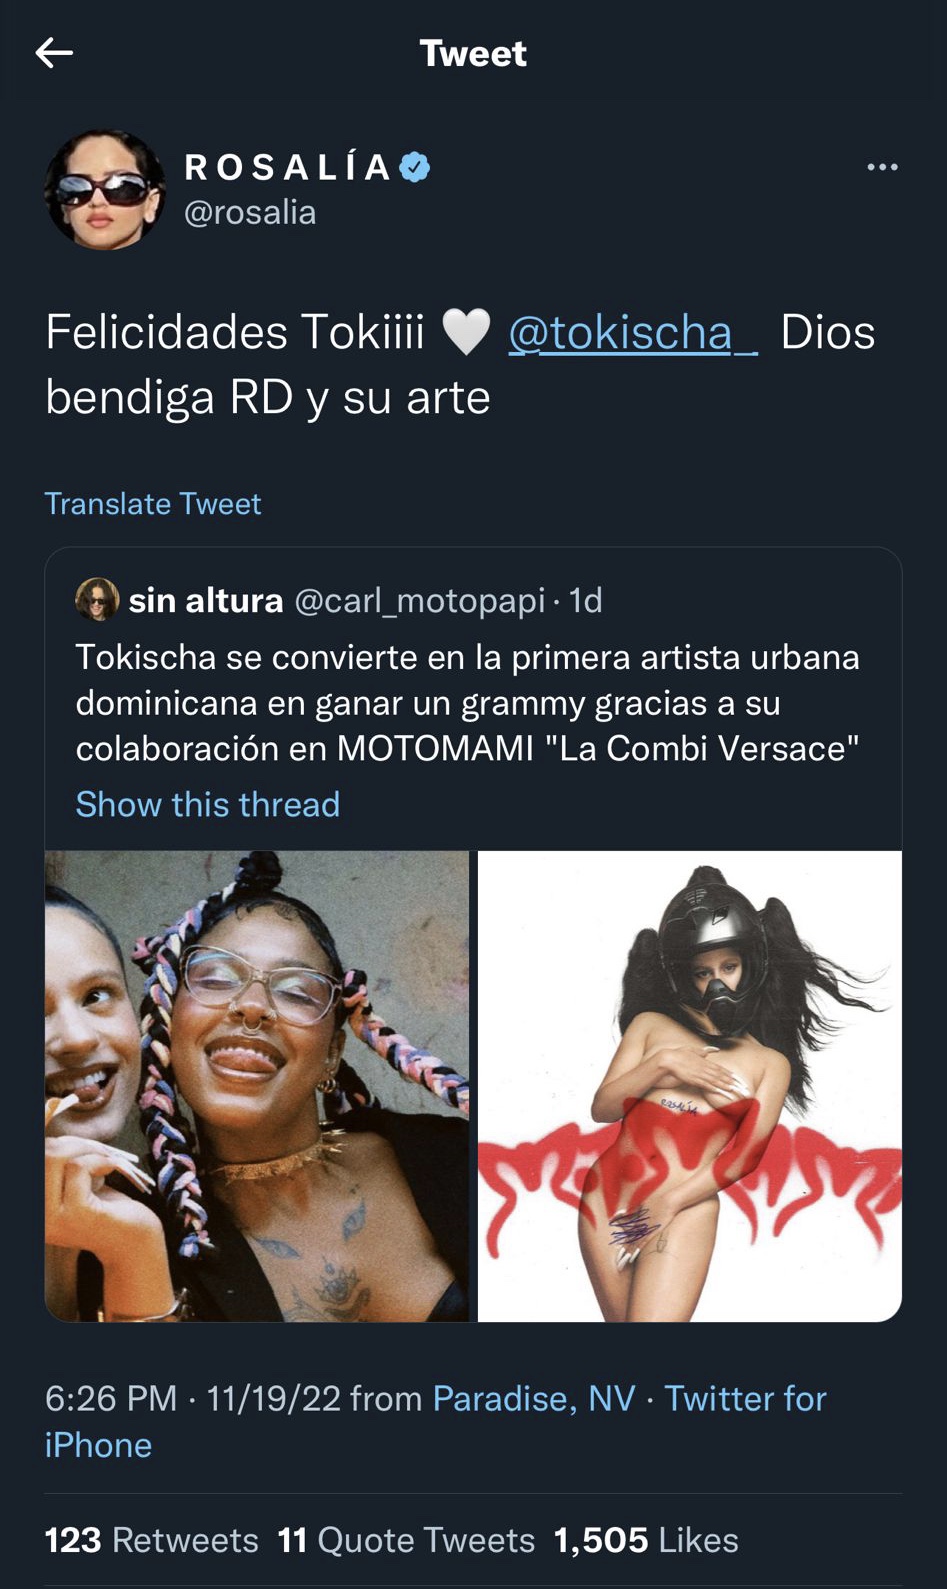Tap the ROSALÍA display name
Image resolution: width=947 pixels, height=1589 pixels.
(289, 167)
